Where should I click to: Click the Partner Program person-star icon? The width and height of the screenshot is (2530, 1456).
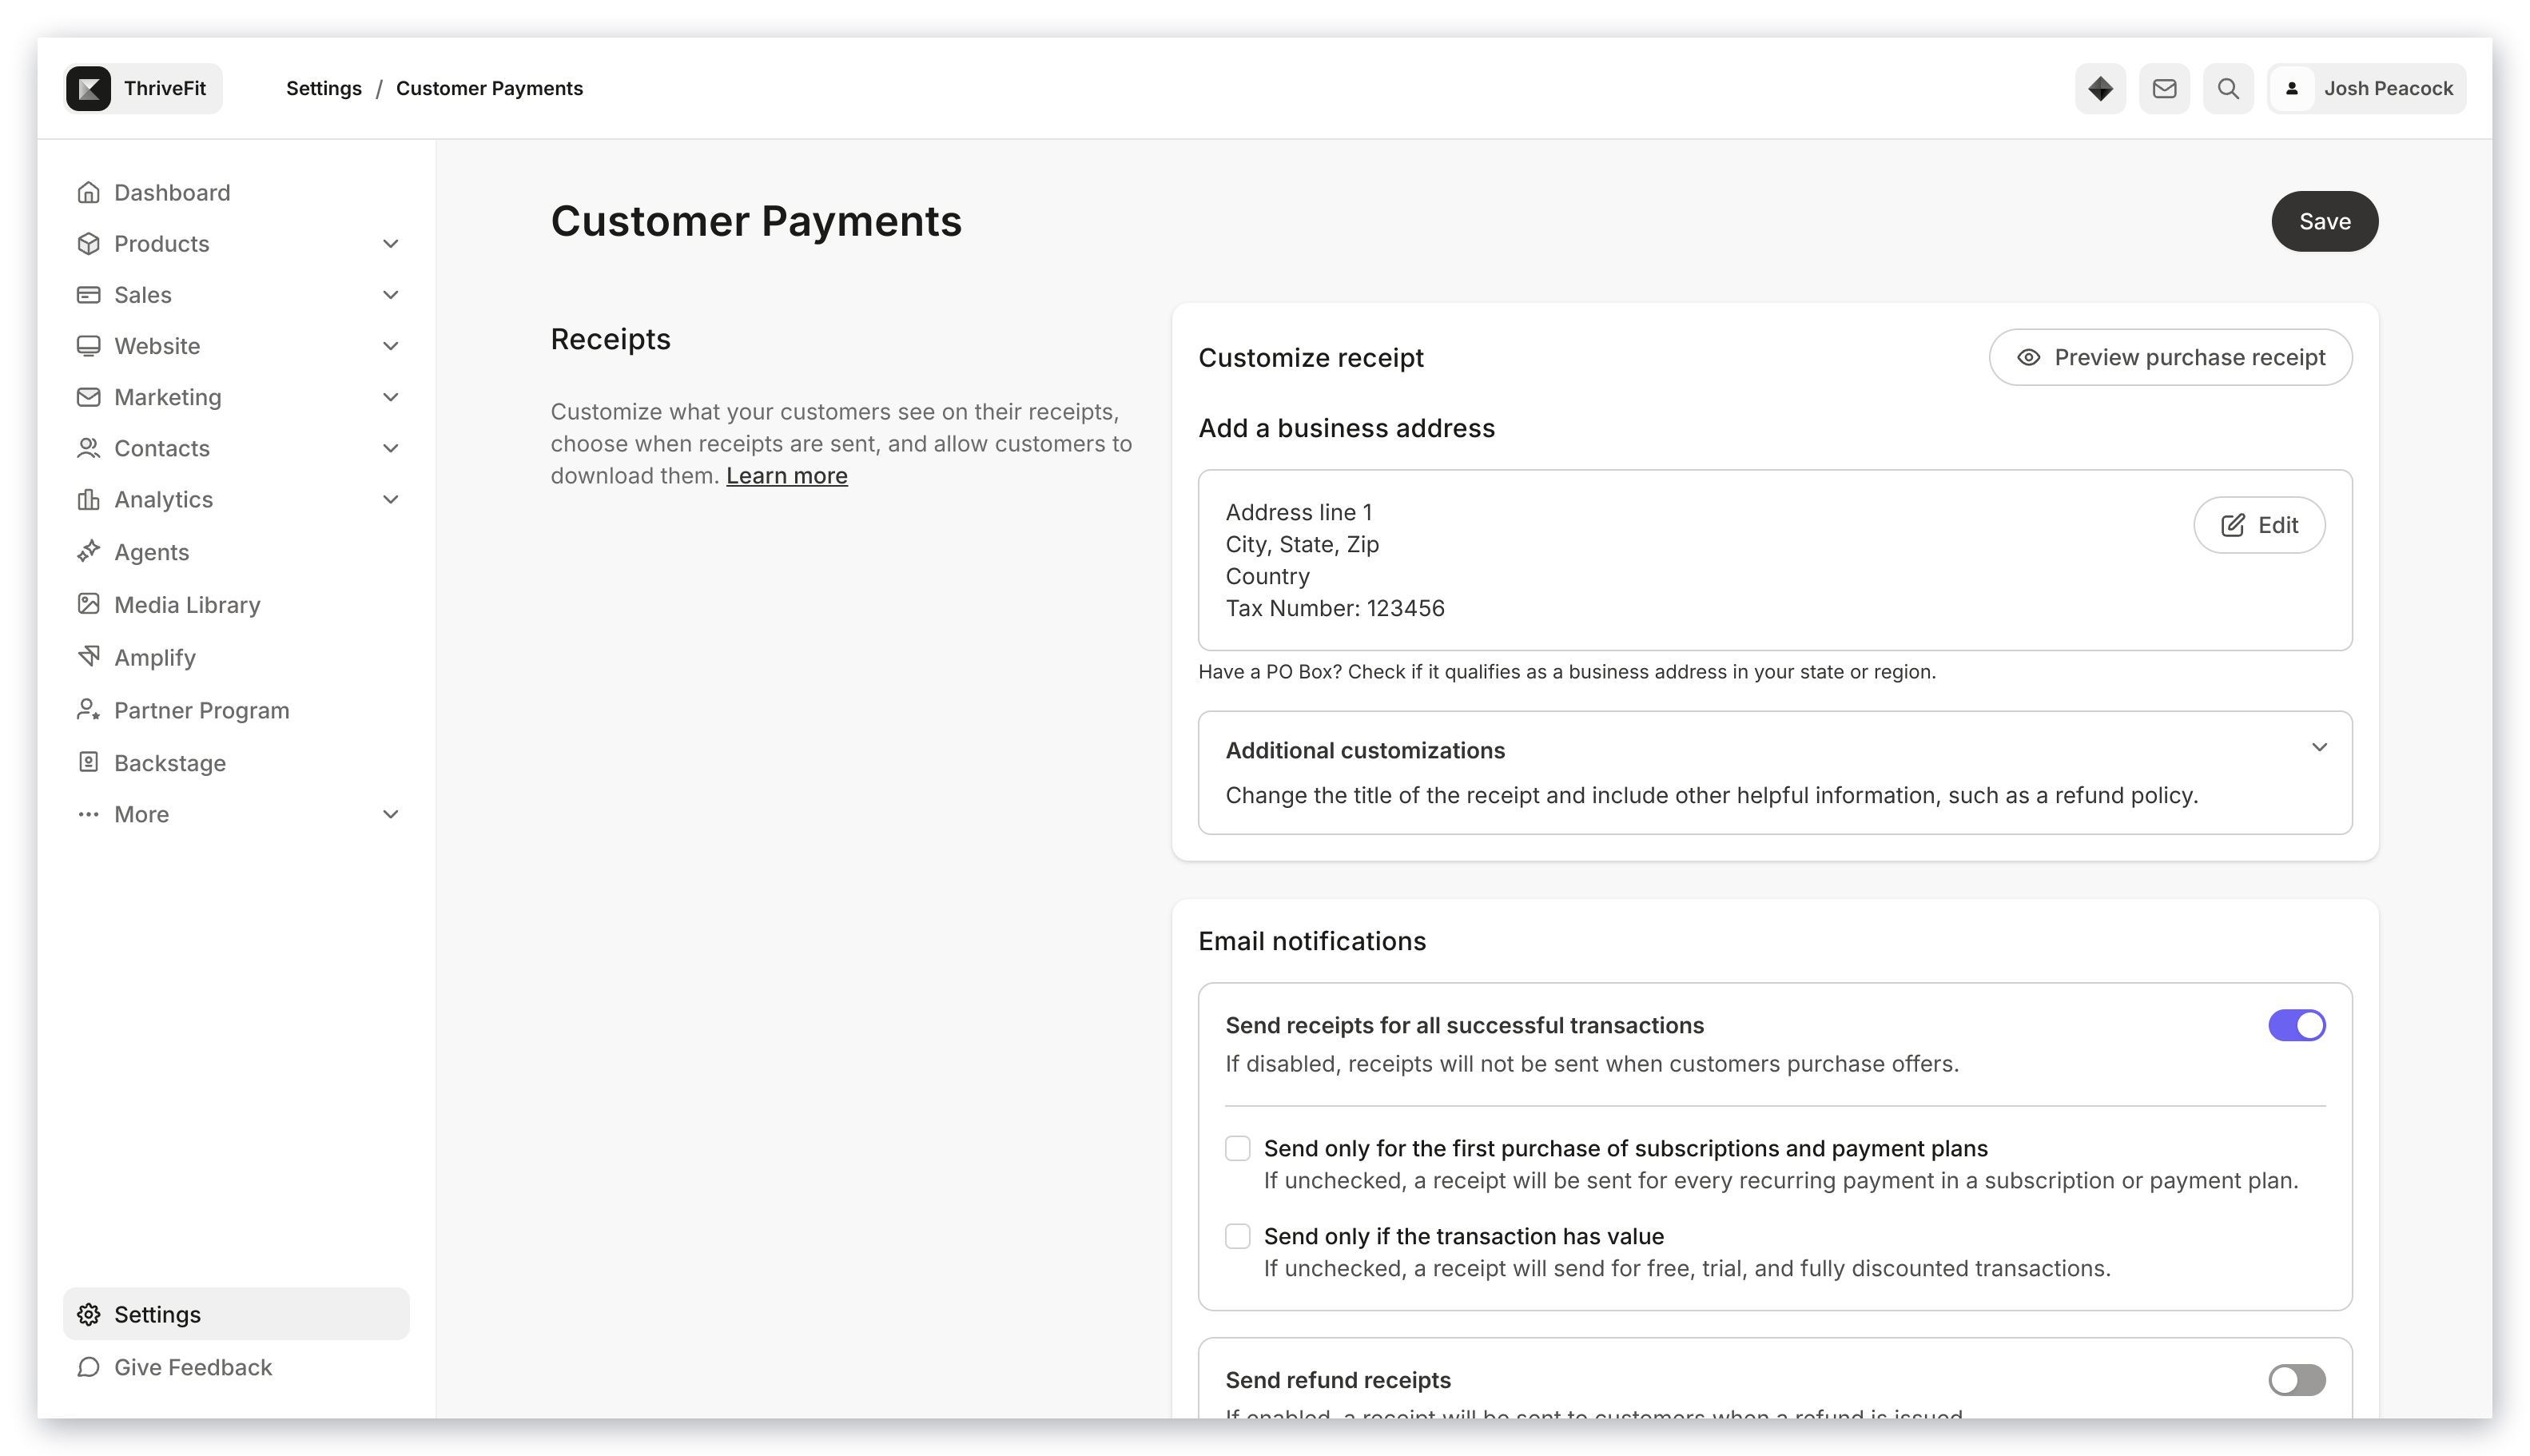[x=89, y=709]
